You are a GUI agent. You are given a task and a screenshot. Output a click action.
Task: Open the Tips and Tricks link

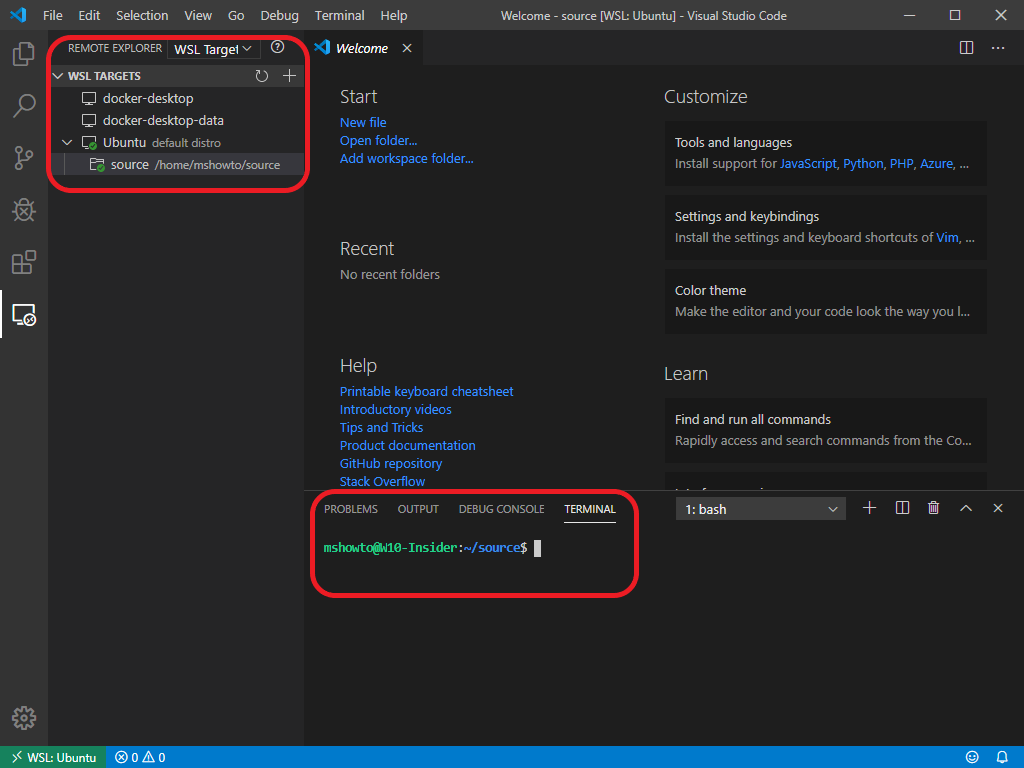click(381, 427)
